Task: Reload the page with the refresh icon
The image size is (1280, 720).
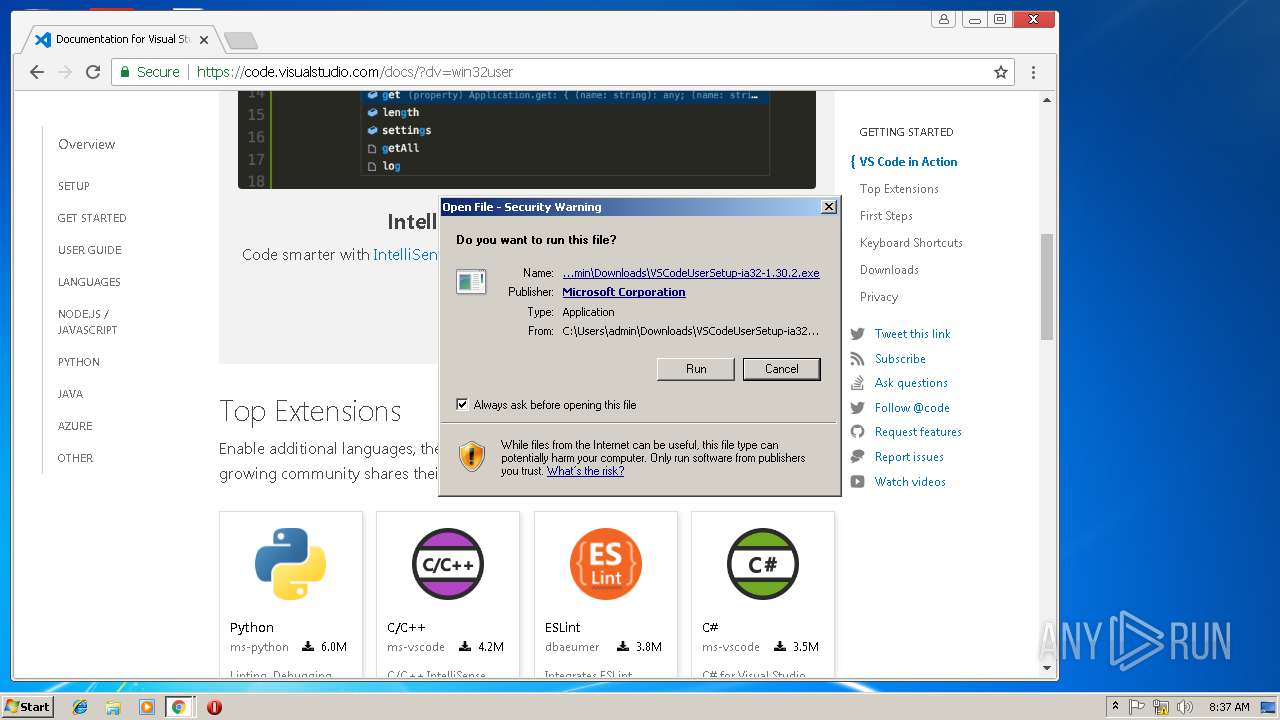Action: (93, 72)
